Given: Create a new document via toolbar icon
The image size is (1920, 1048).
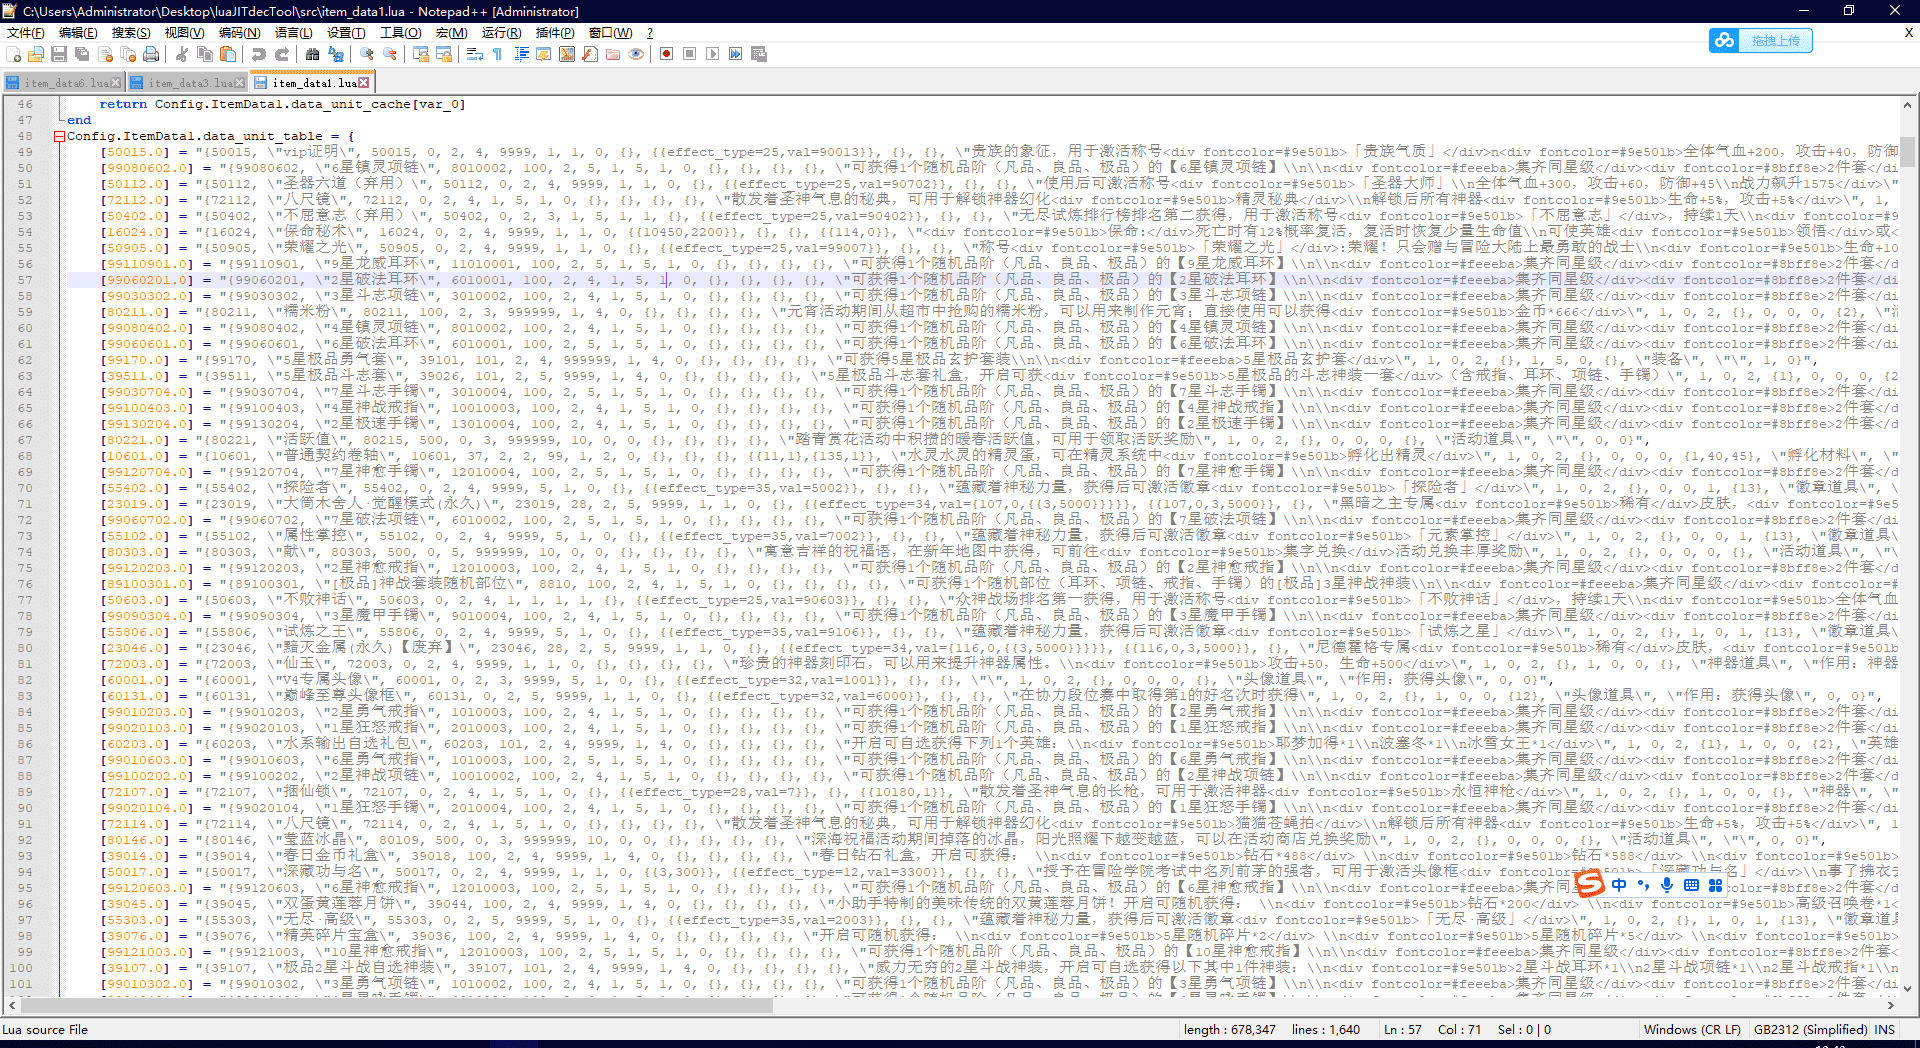Looking at the screenshot, I should [x=13, y=54].
